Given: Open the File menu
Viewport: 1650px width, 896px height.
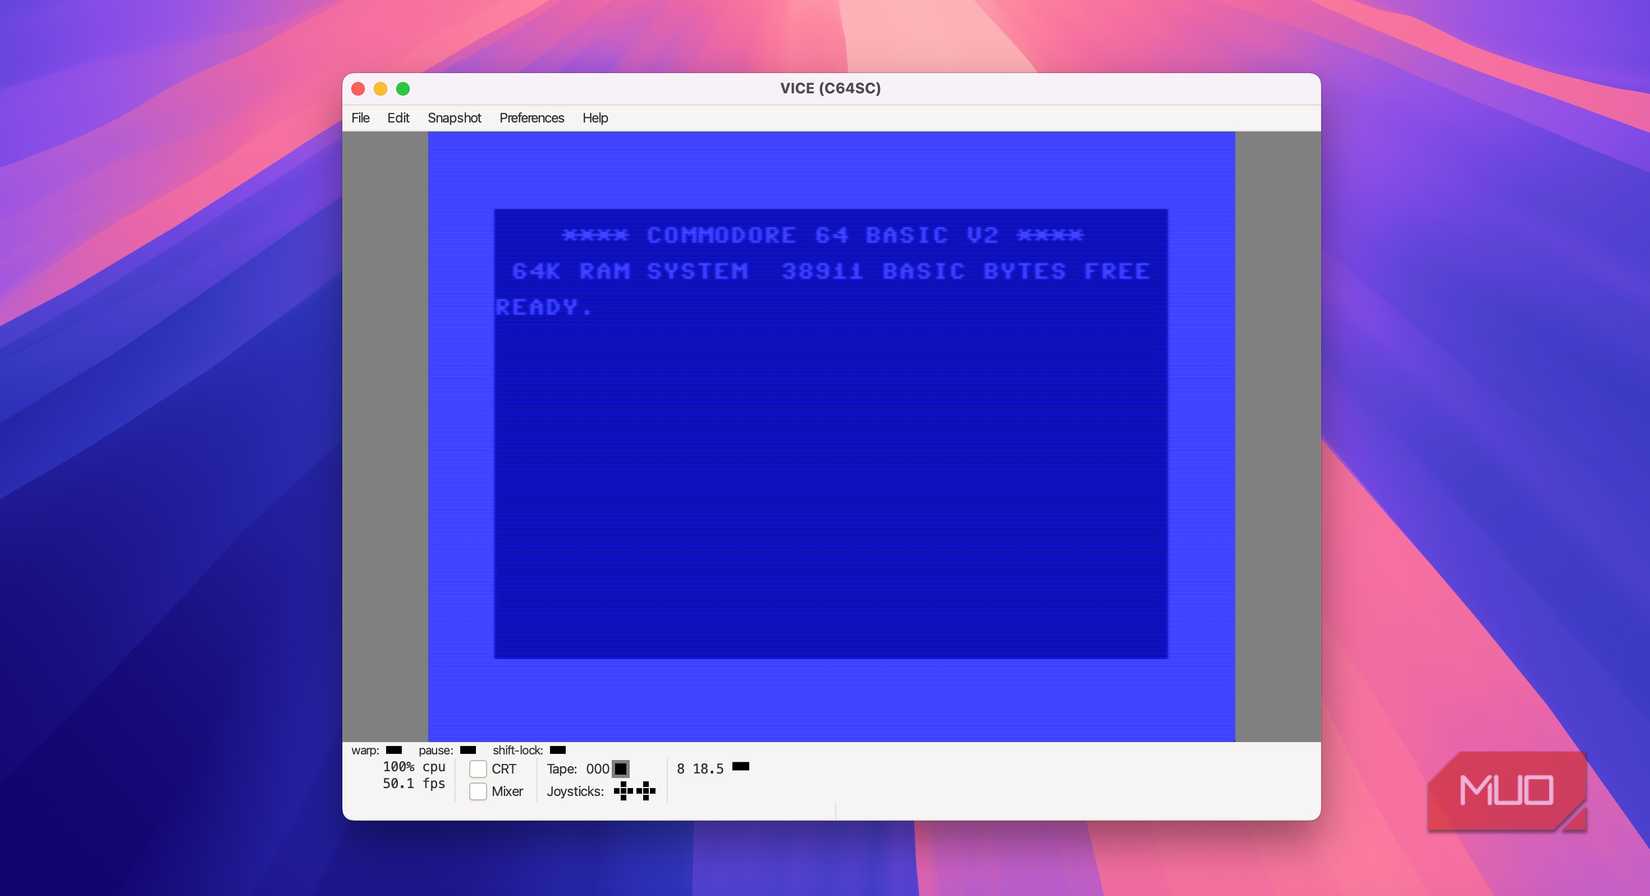Looking at the screenshot, I should click(360, 118).
